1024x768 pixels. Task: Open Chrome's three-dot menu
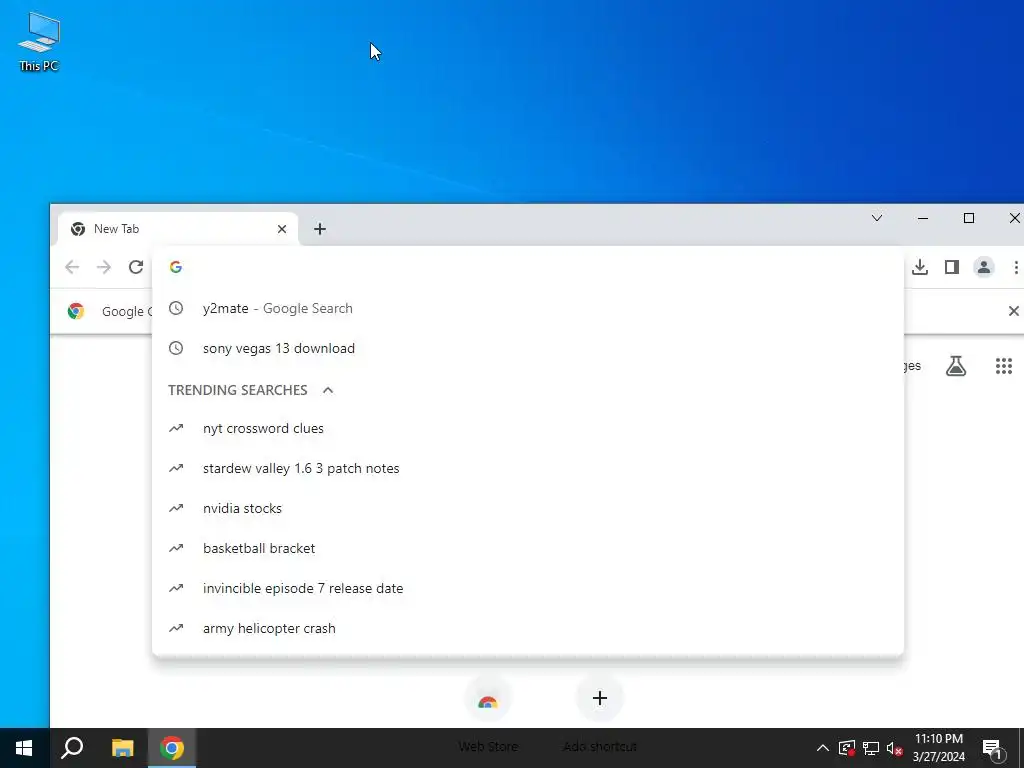[1016, 267]
